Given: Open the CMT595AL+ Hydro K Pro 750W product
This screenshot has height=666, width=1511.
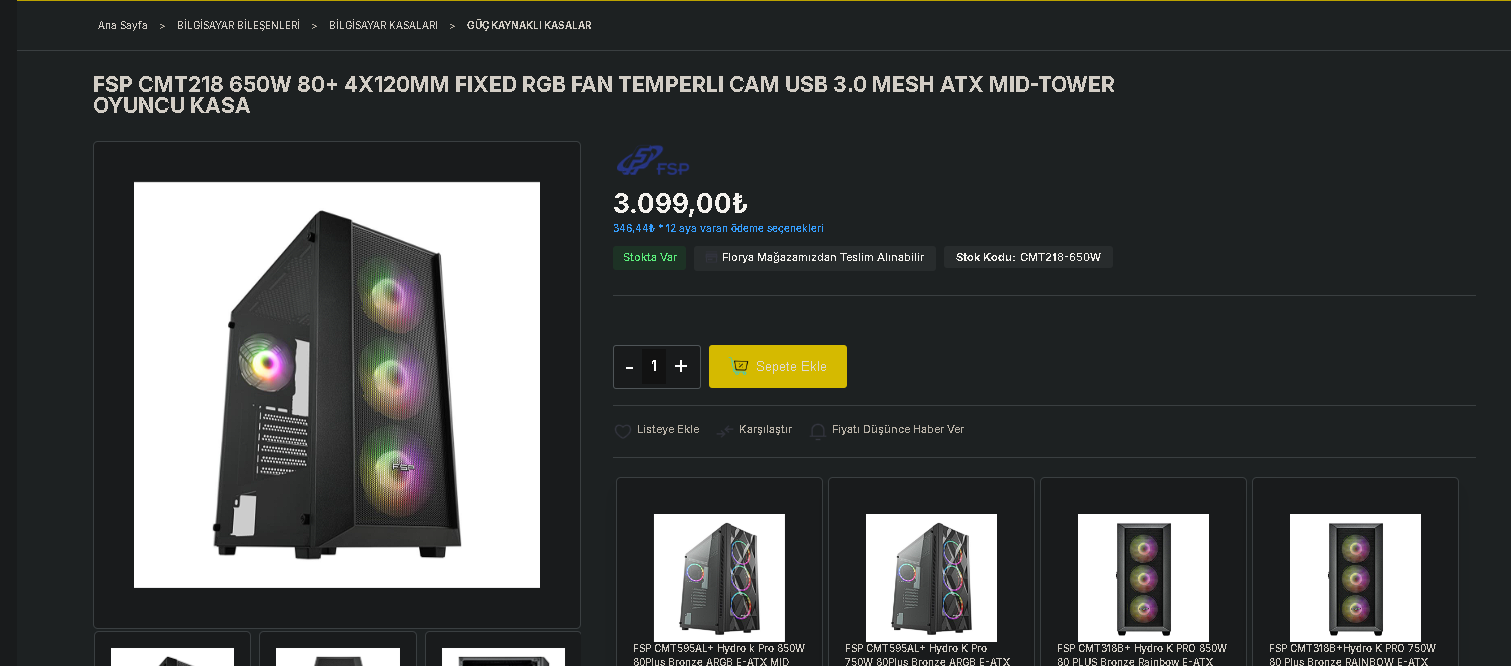Looking at the screenshot, I should [x=931, y=572].
